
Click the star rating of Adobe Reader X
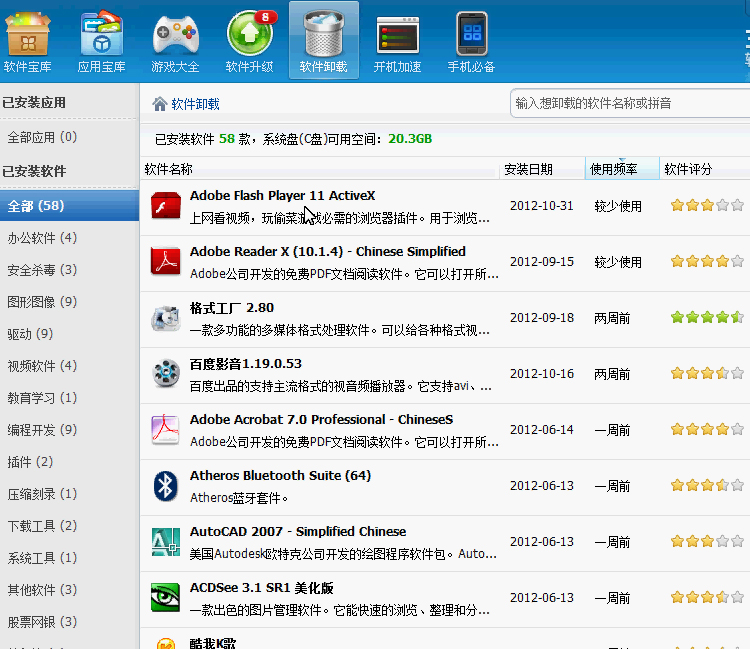click(x=707, y=262)
